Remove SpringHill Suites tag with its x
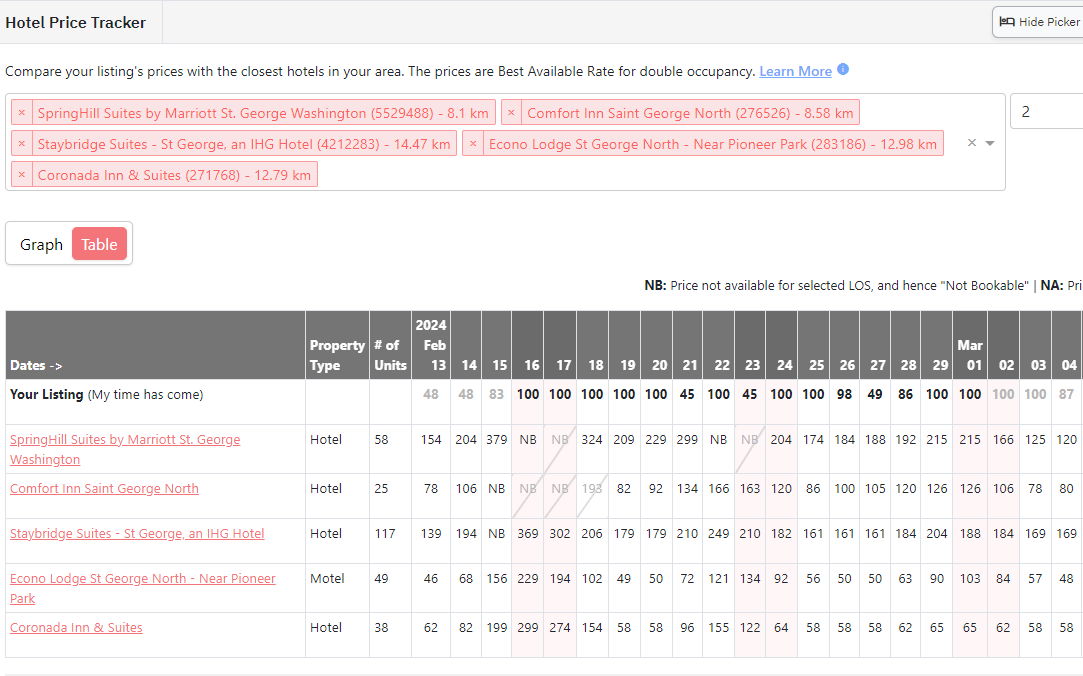The width and height of the screenshot is (1083, 676). [21, 113]
